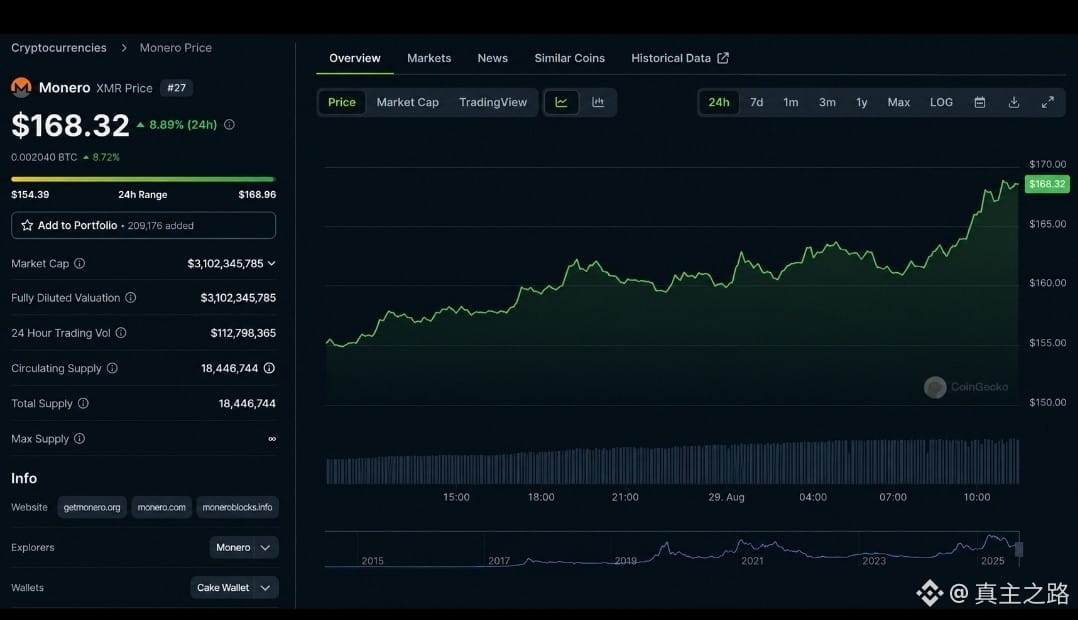Expand the Market Cap value chevron
The image size is (1078, 620).
(x=272, y=263)
